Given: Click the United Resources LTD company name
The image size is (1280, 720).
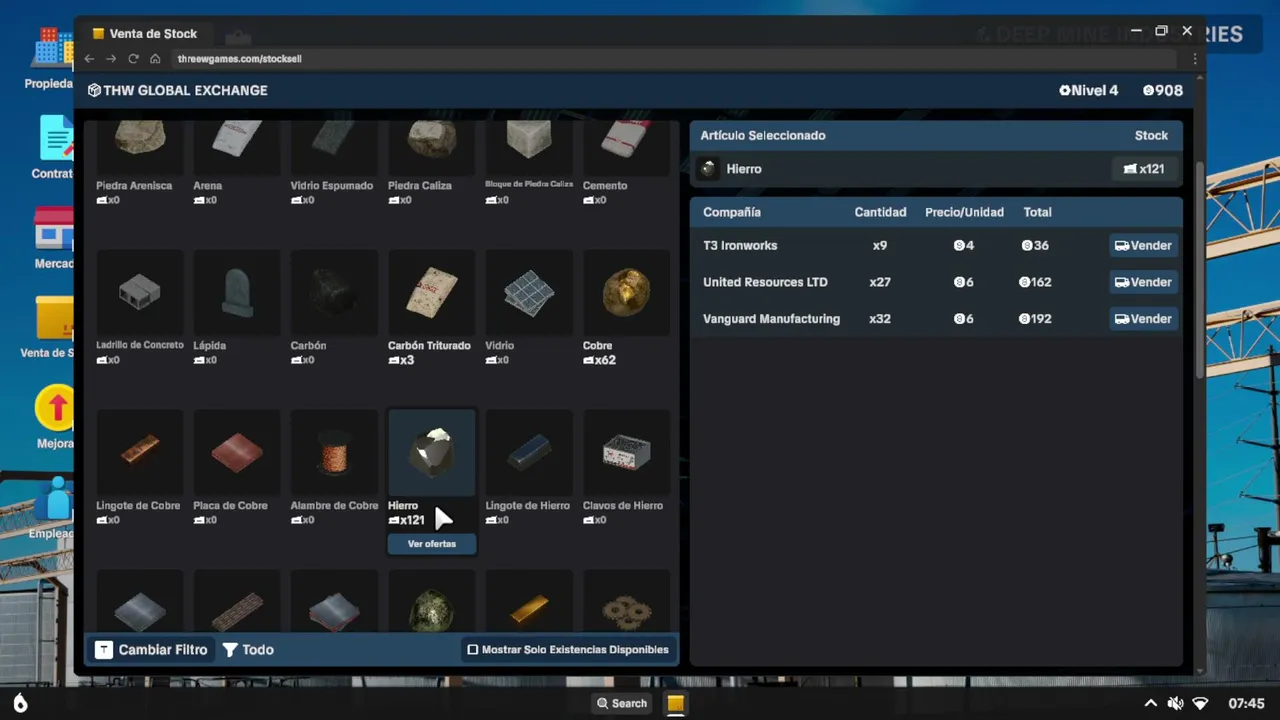Looking at the screenshot, I should coord(765,282).
